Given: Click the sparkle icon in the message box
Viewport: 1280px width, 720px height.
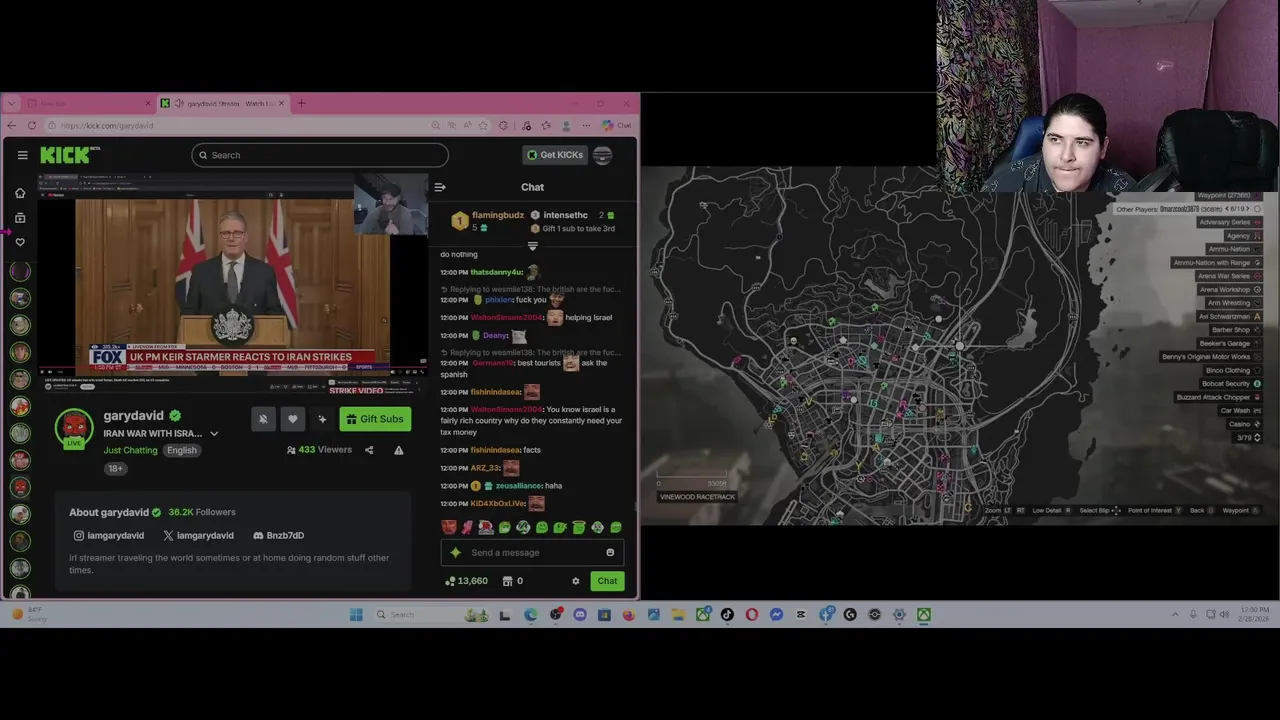Looking at the screenshot, I should [456, 552].
